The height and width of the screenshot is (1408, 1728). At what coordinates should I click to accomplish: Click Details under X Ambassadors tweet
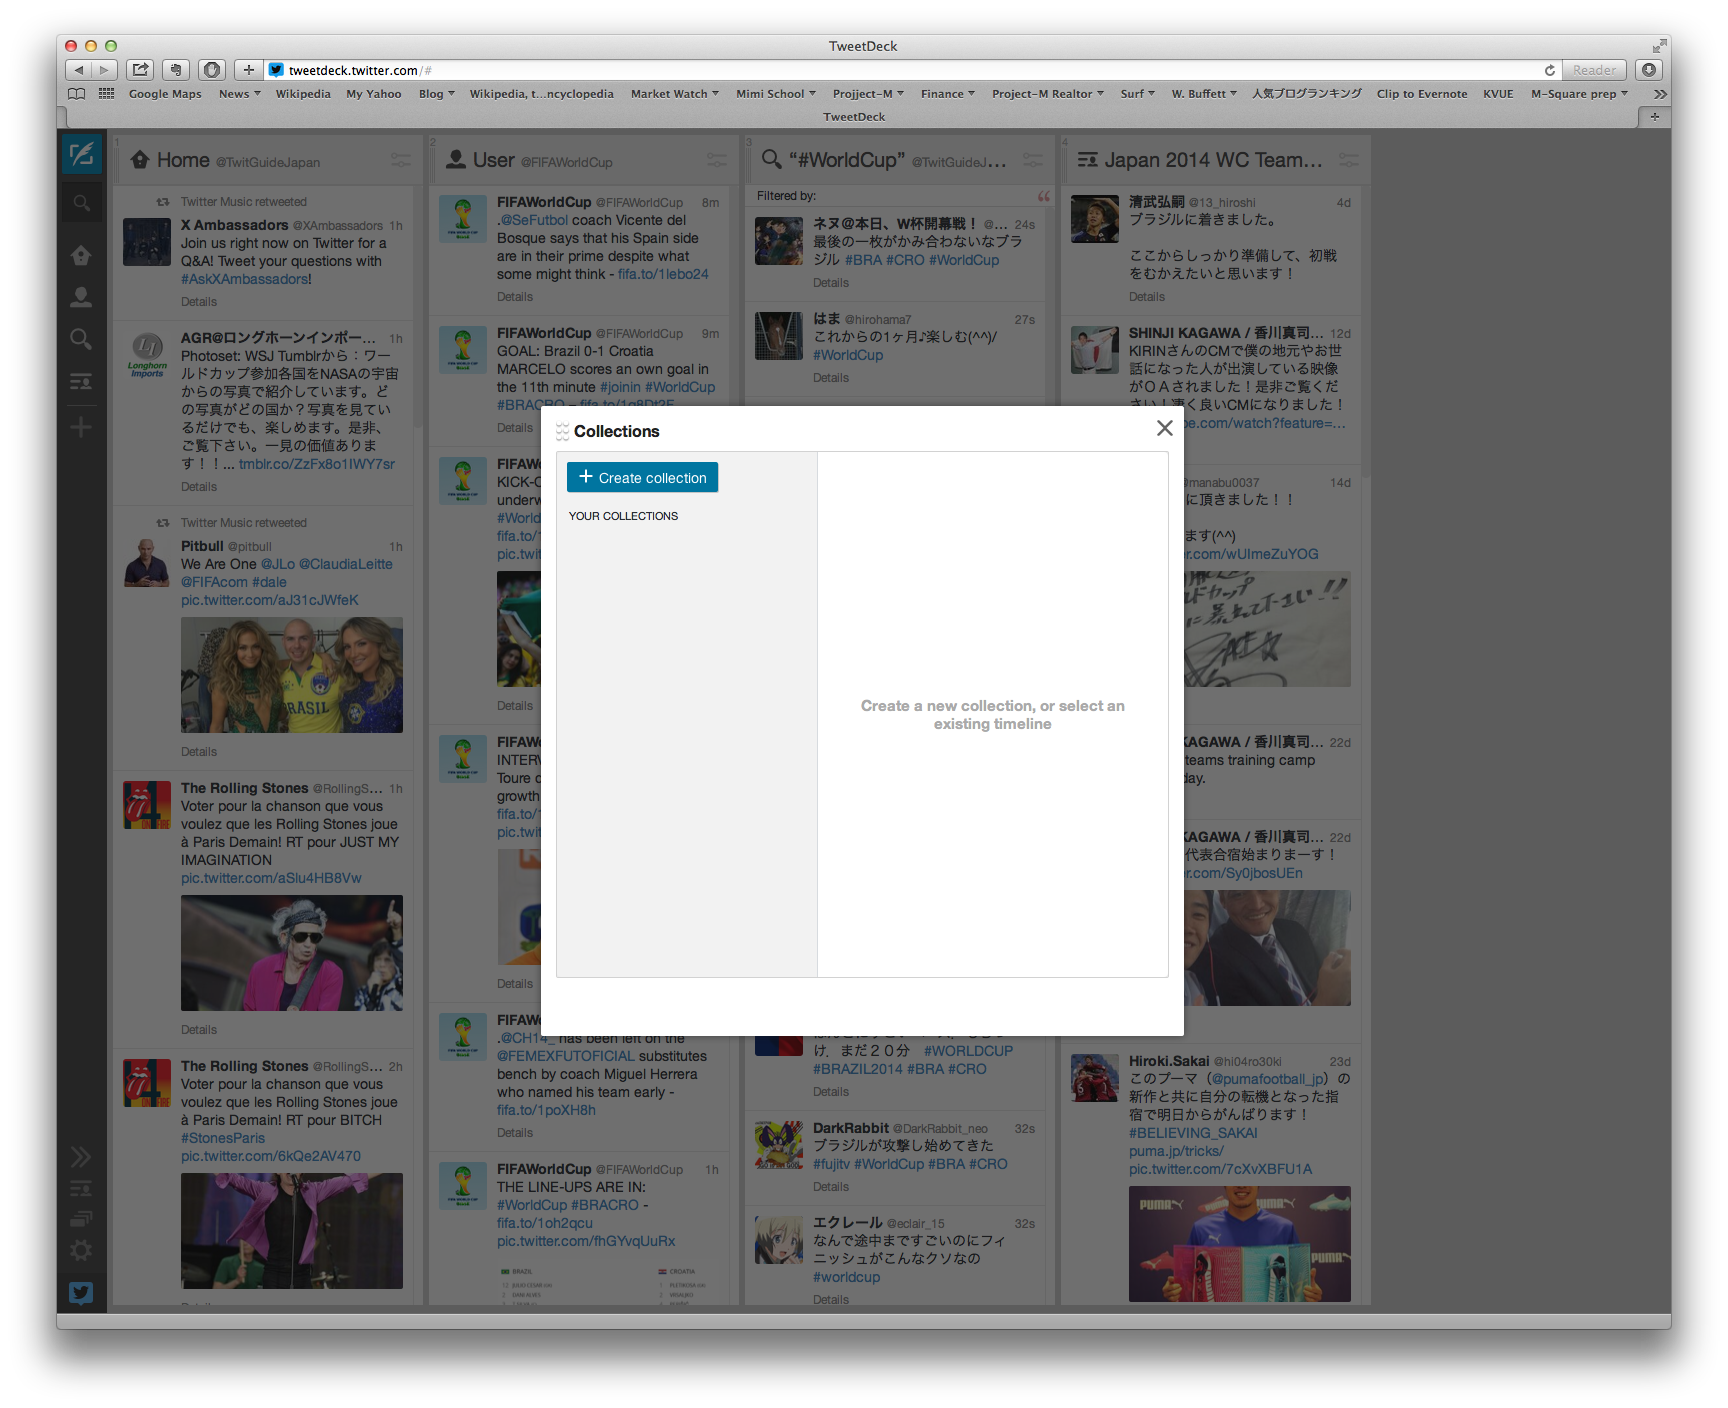click(x=199, y=302)
